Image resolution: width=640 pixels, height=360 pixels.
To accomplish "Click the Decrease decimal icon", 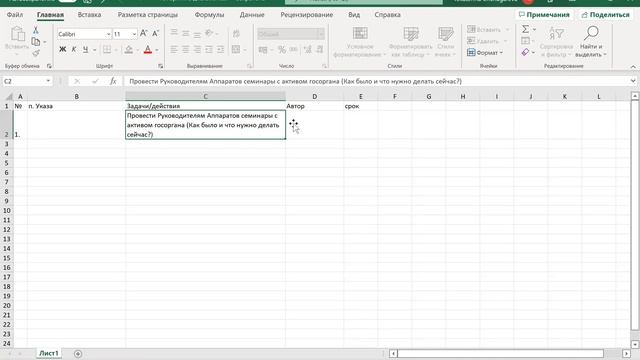I will click(320, 50).
